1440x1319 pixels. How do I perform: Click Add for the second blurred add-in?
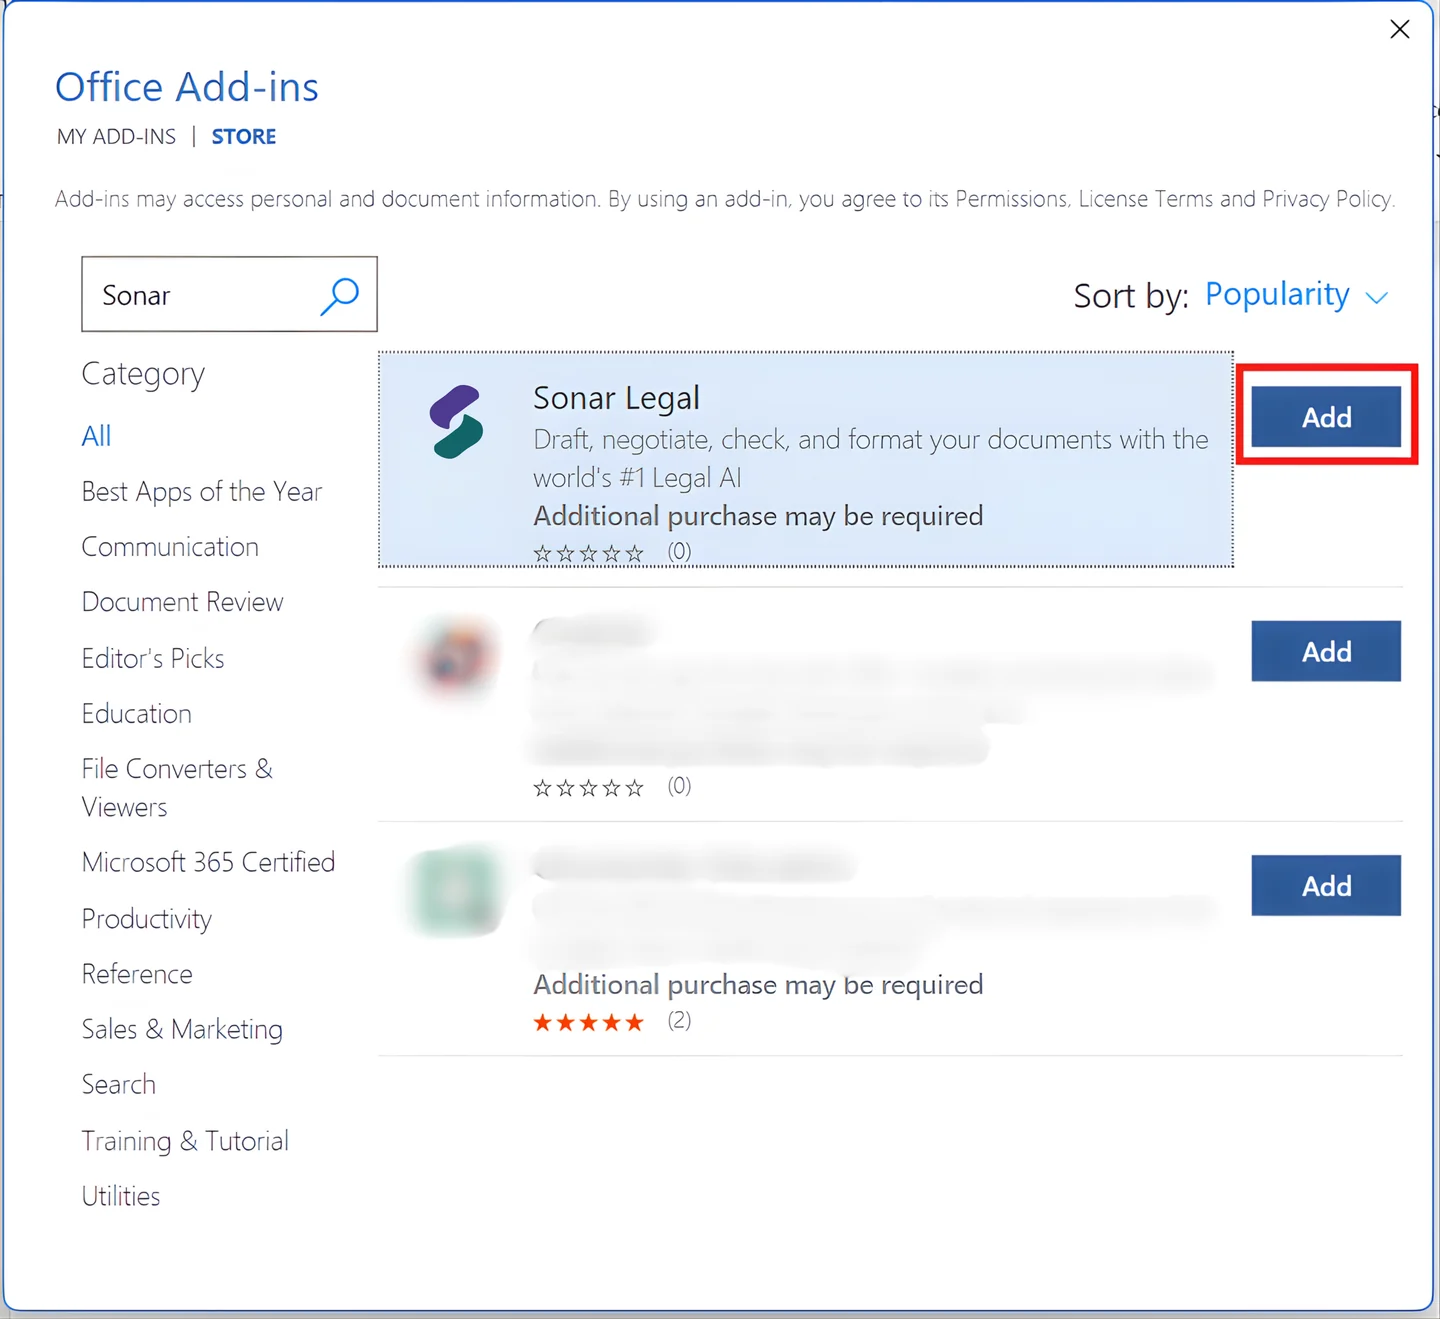[1326, 651]
